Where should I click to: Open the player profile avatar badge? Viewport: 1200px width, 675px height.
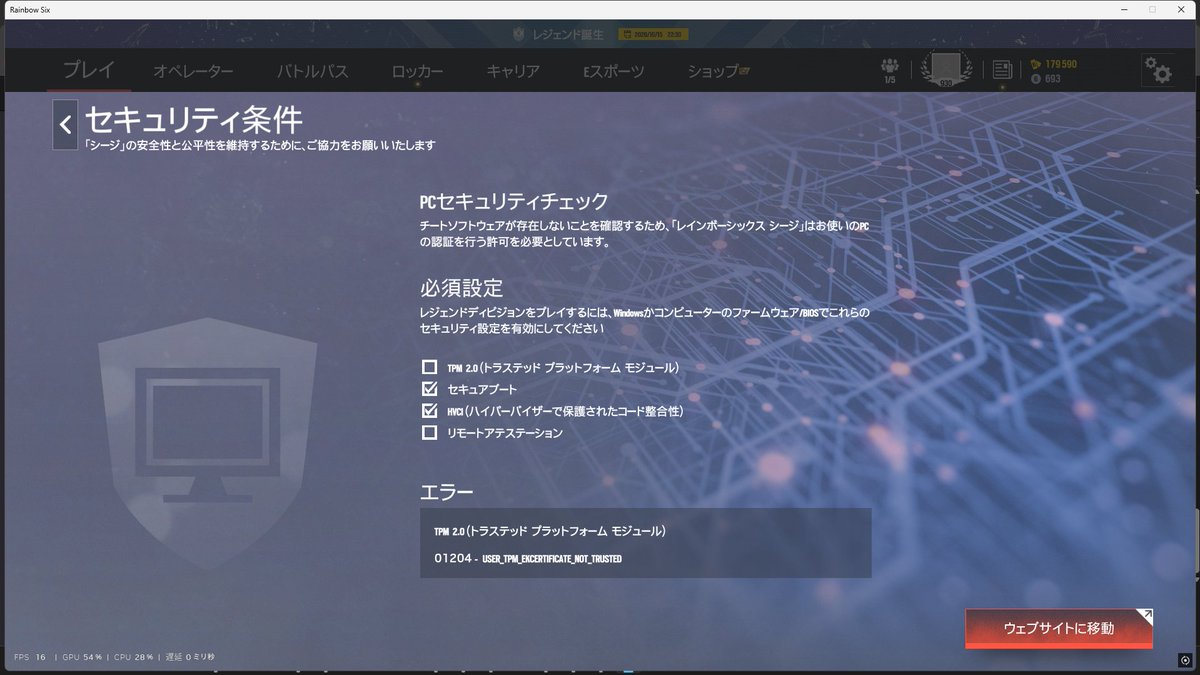point(946,69)
